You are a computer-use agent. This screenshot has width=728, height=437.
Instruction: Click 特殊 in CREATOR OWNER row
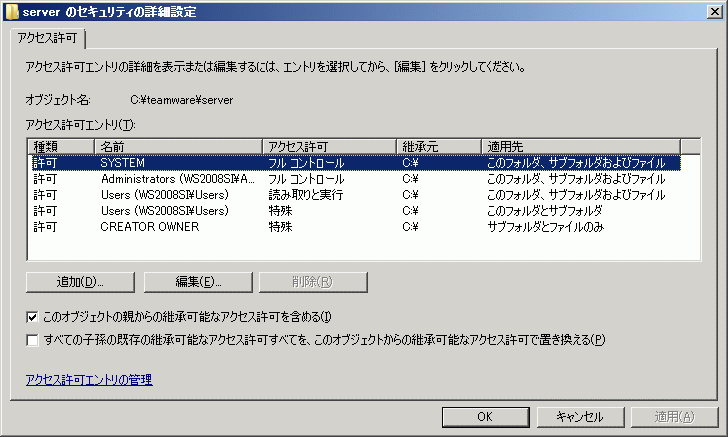click(280, 227)
